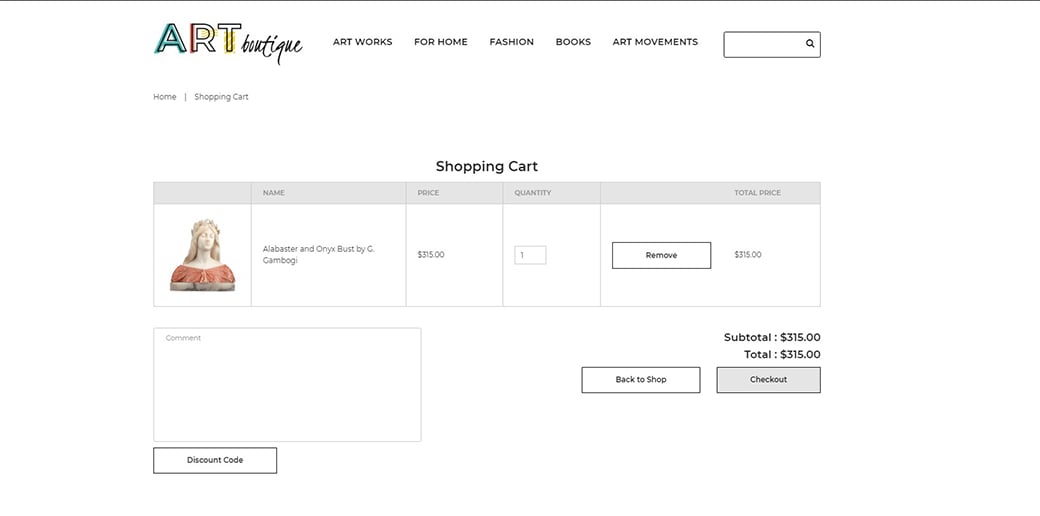Focus the search text field
1040x516 pixels.
(763, 44)
